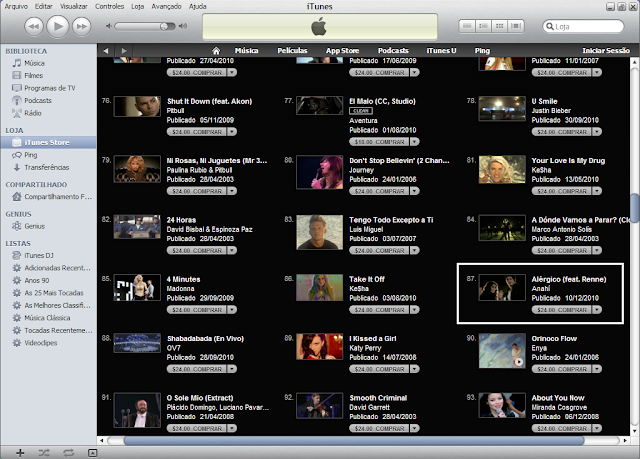Viewport: 640px width, 459px height.
Task: Open the Arquivo menu
Action: coord(16,7)
